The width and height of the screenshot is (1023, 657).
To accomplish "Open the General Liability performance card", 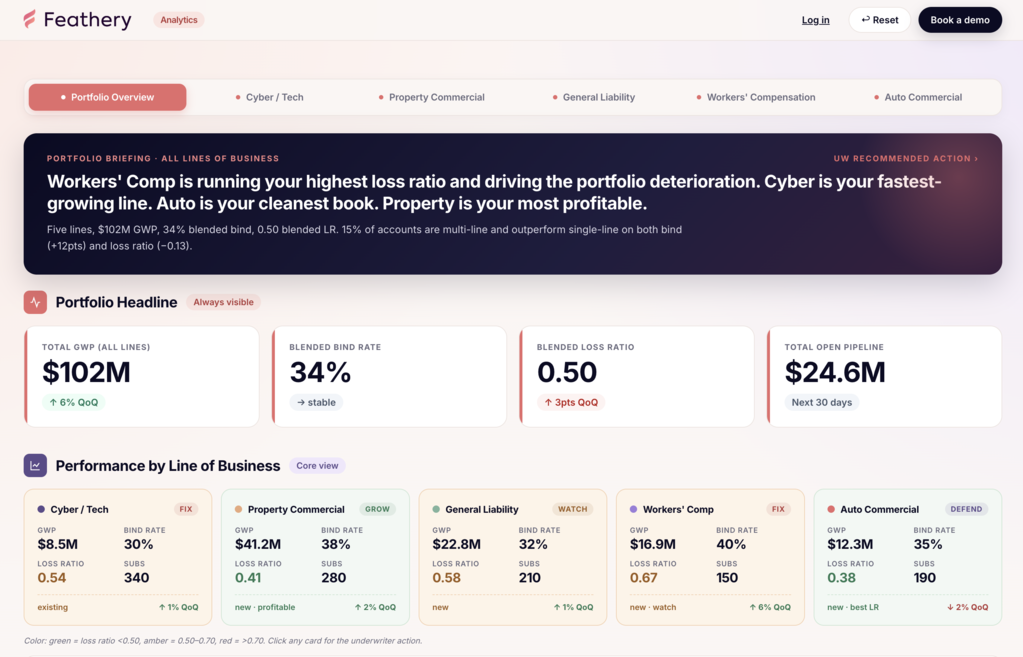I will click(x=513, y=558).
